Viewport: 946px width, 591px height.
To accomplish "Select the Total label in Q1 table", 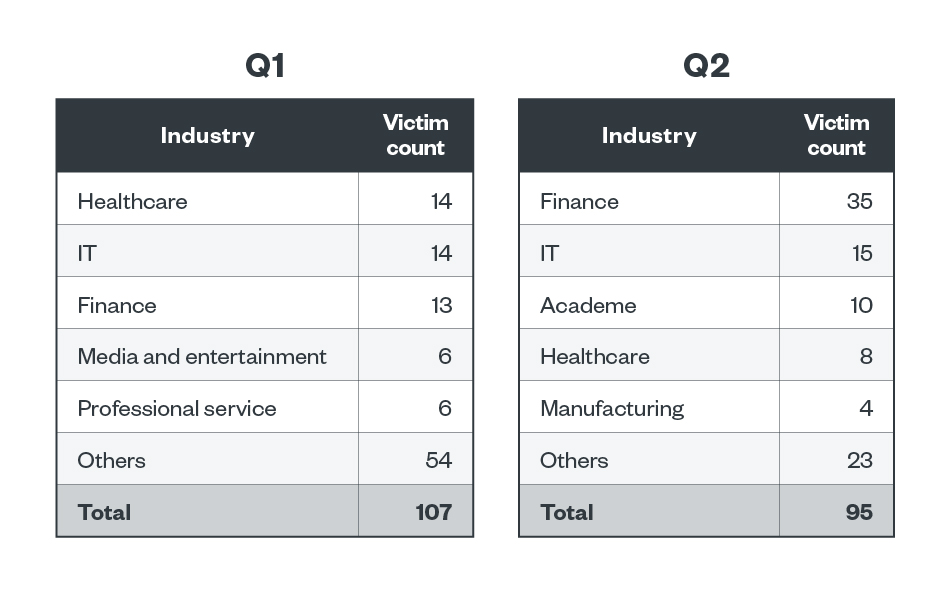I will (104, 513).
